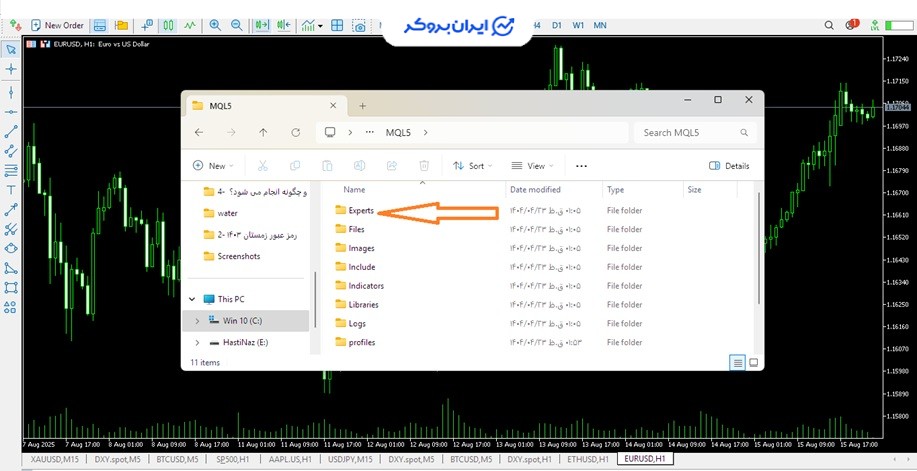Open the USDJPY,M15 chart tab

350,459
